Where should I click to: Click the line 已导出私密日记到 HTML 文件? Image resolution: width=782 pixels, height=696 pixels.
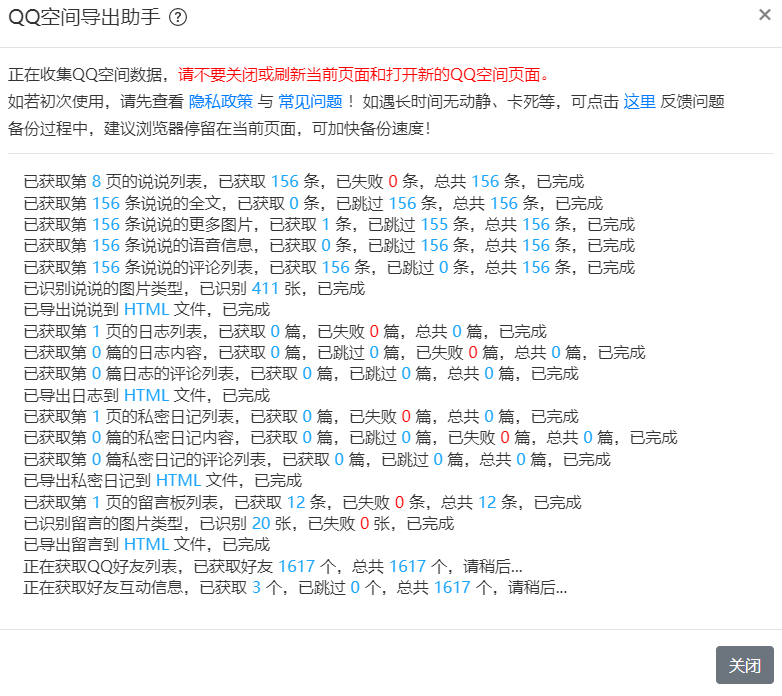tap(163, 481)
